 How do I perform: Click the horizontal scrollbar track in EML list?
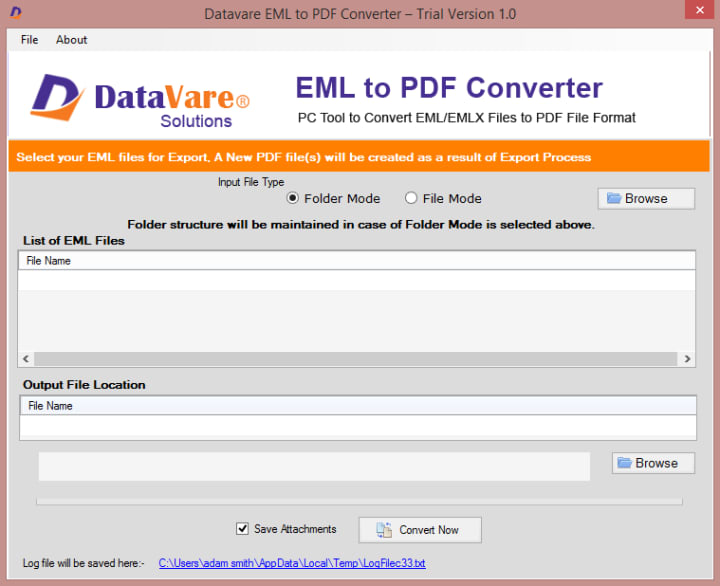(356, 359)
